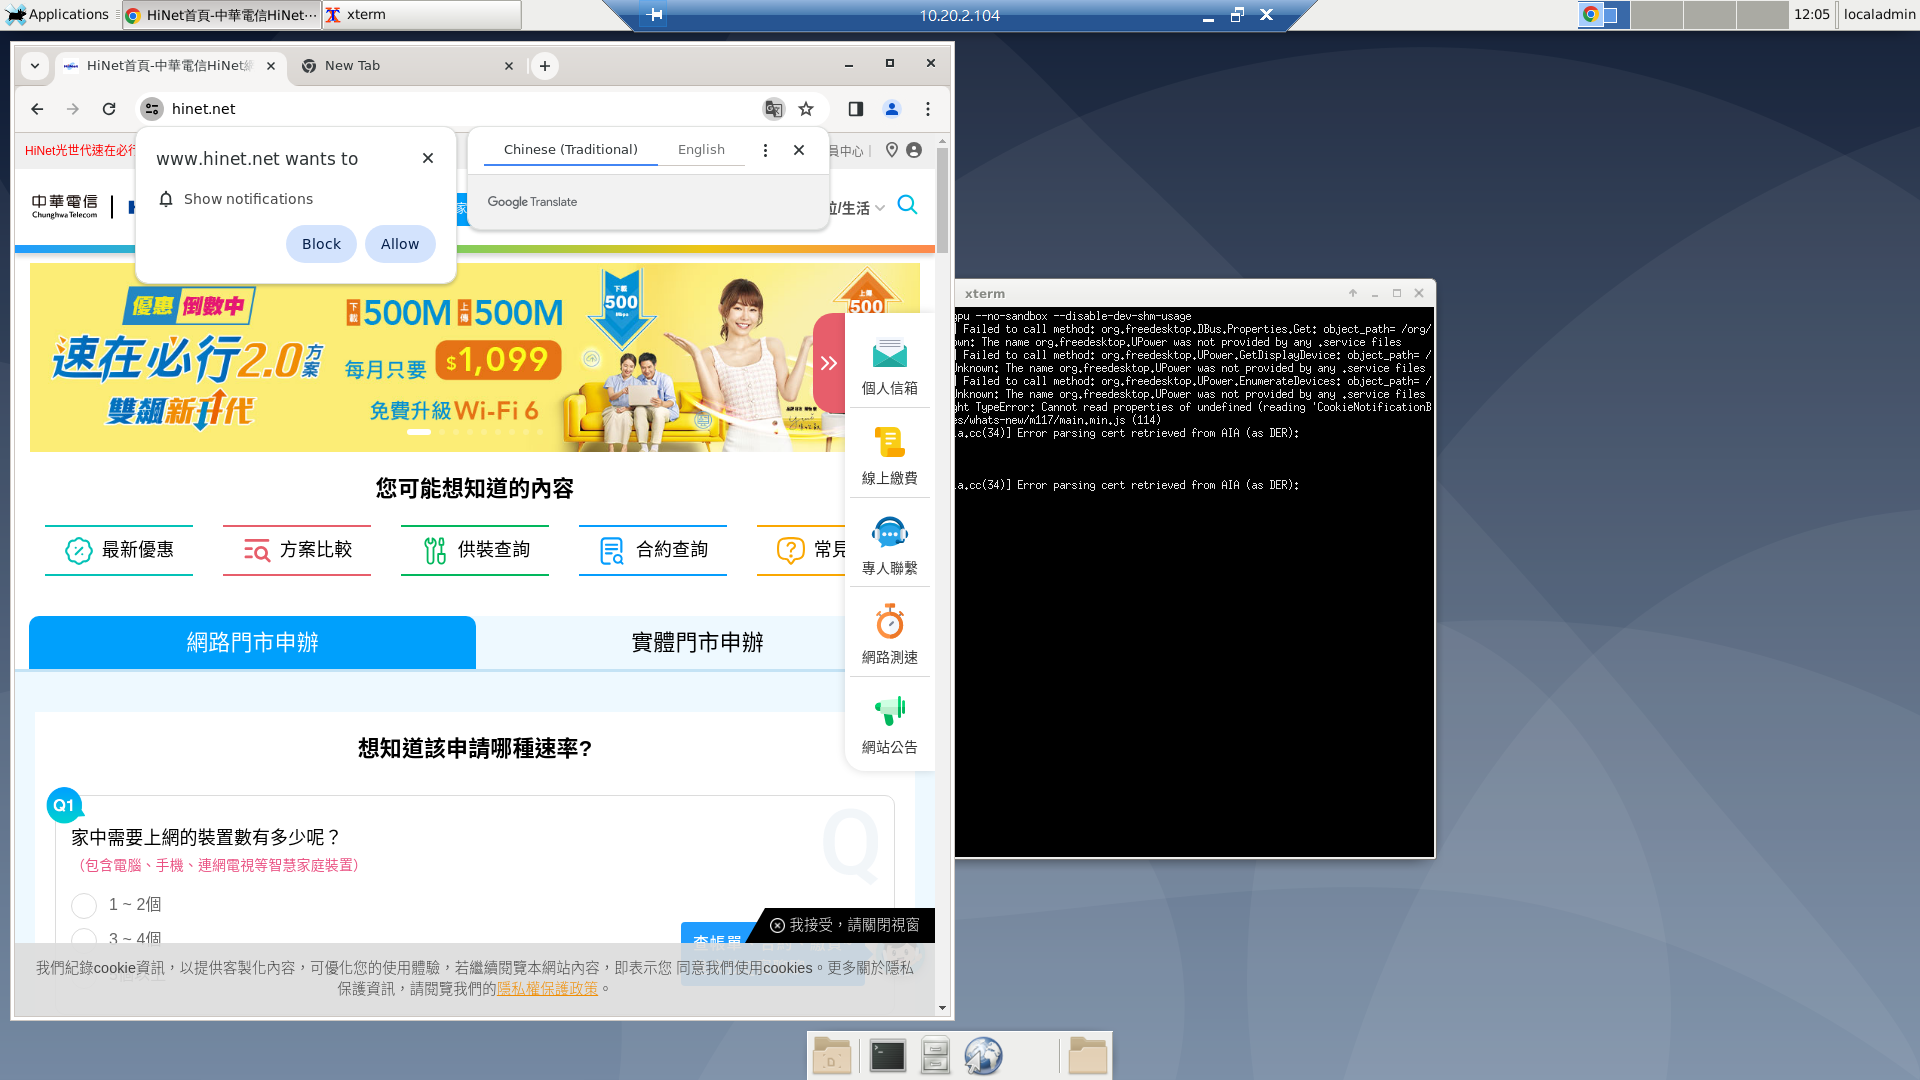Click the address bar showing hinet.net

460,109
